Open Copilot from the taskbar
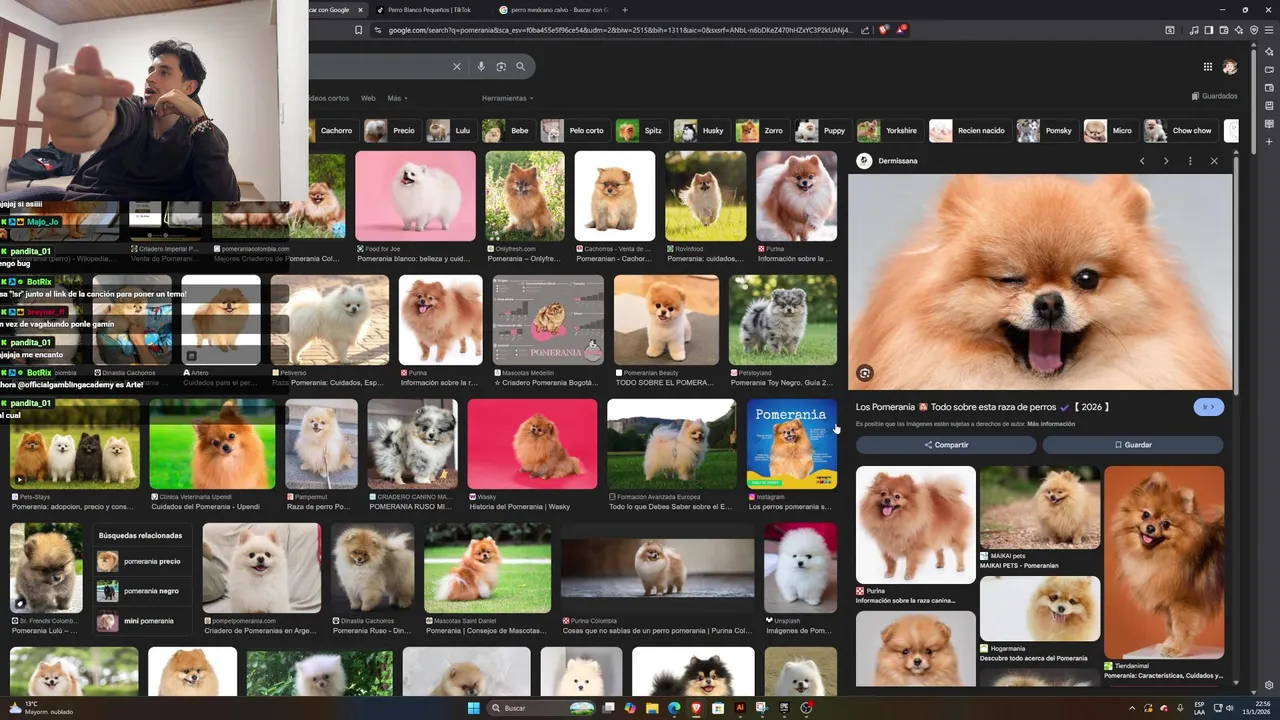The height and width of the screenshot is (720, 1280). [x=630, y=708]
